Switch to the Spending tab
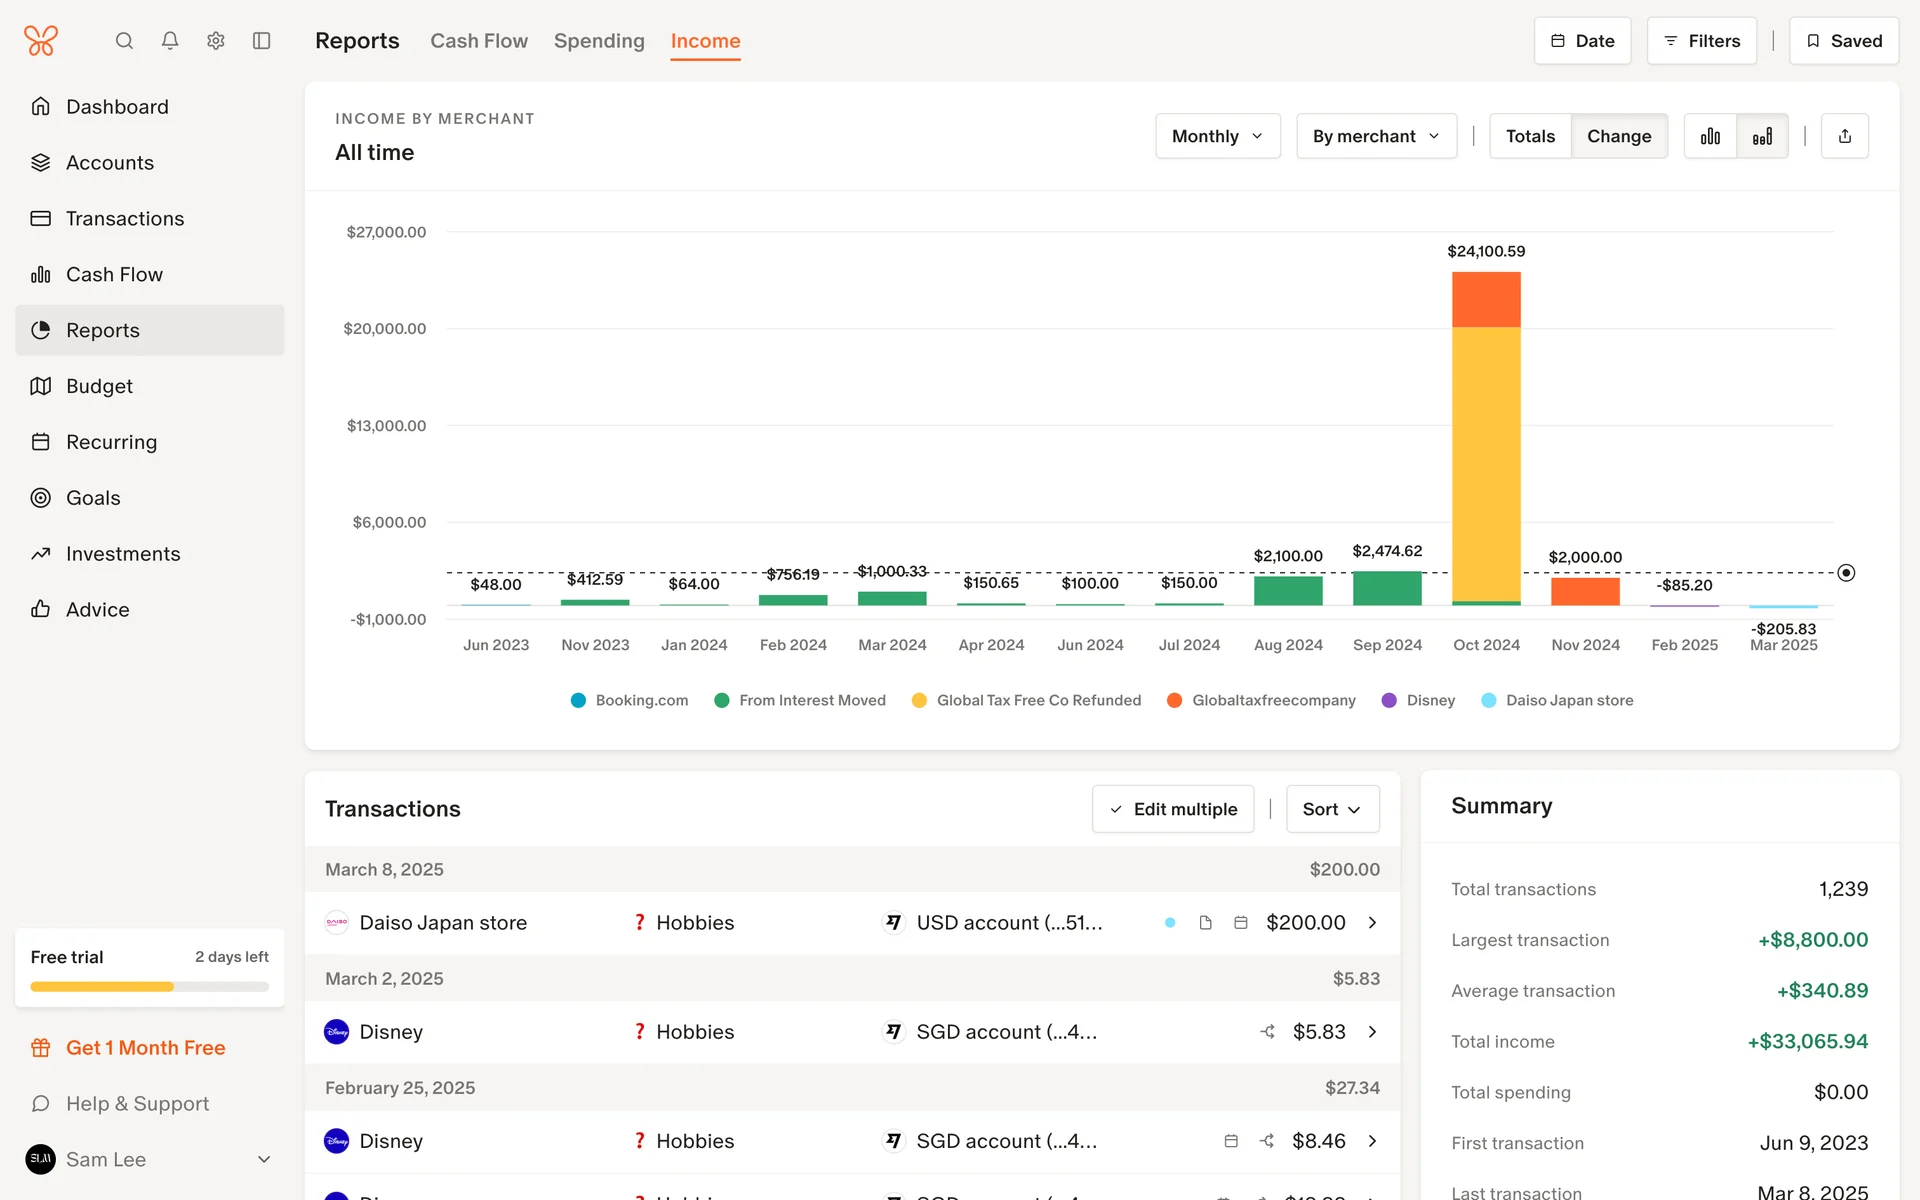1920x1200 pixels. [599, 41]
